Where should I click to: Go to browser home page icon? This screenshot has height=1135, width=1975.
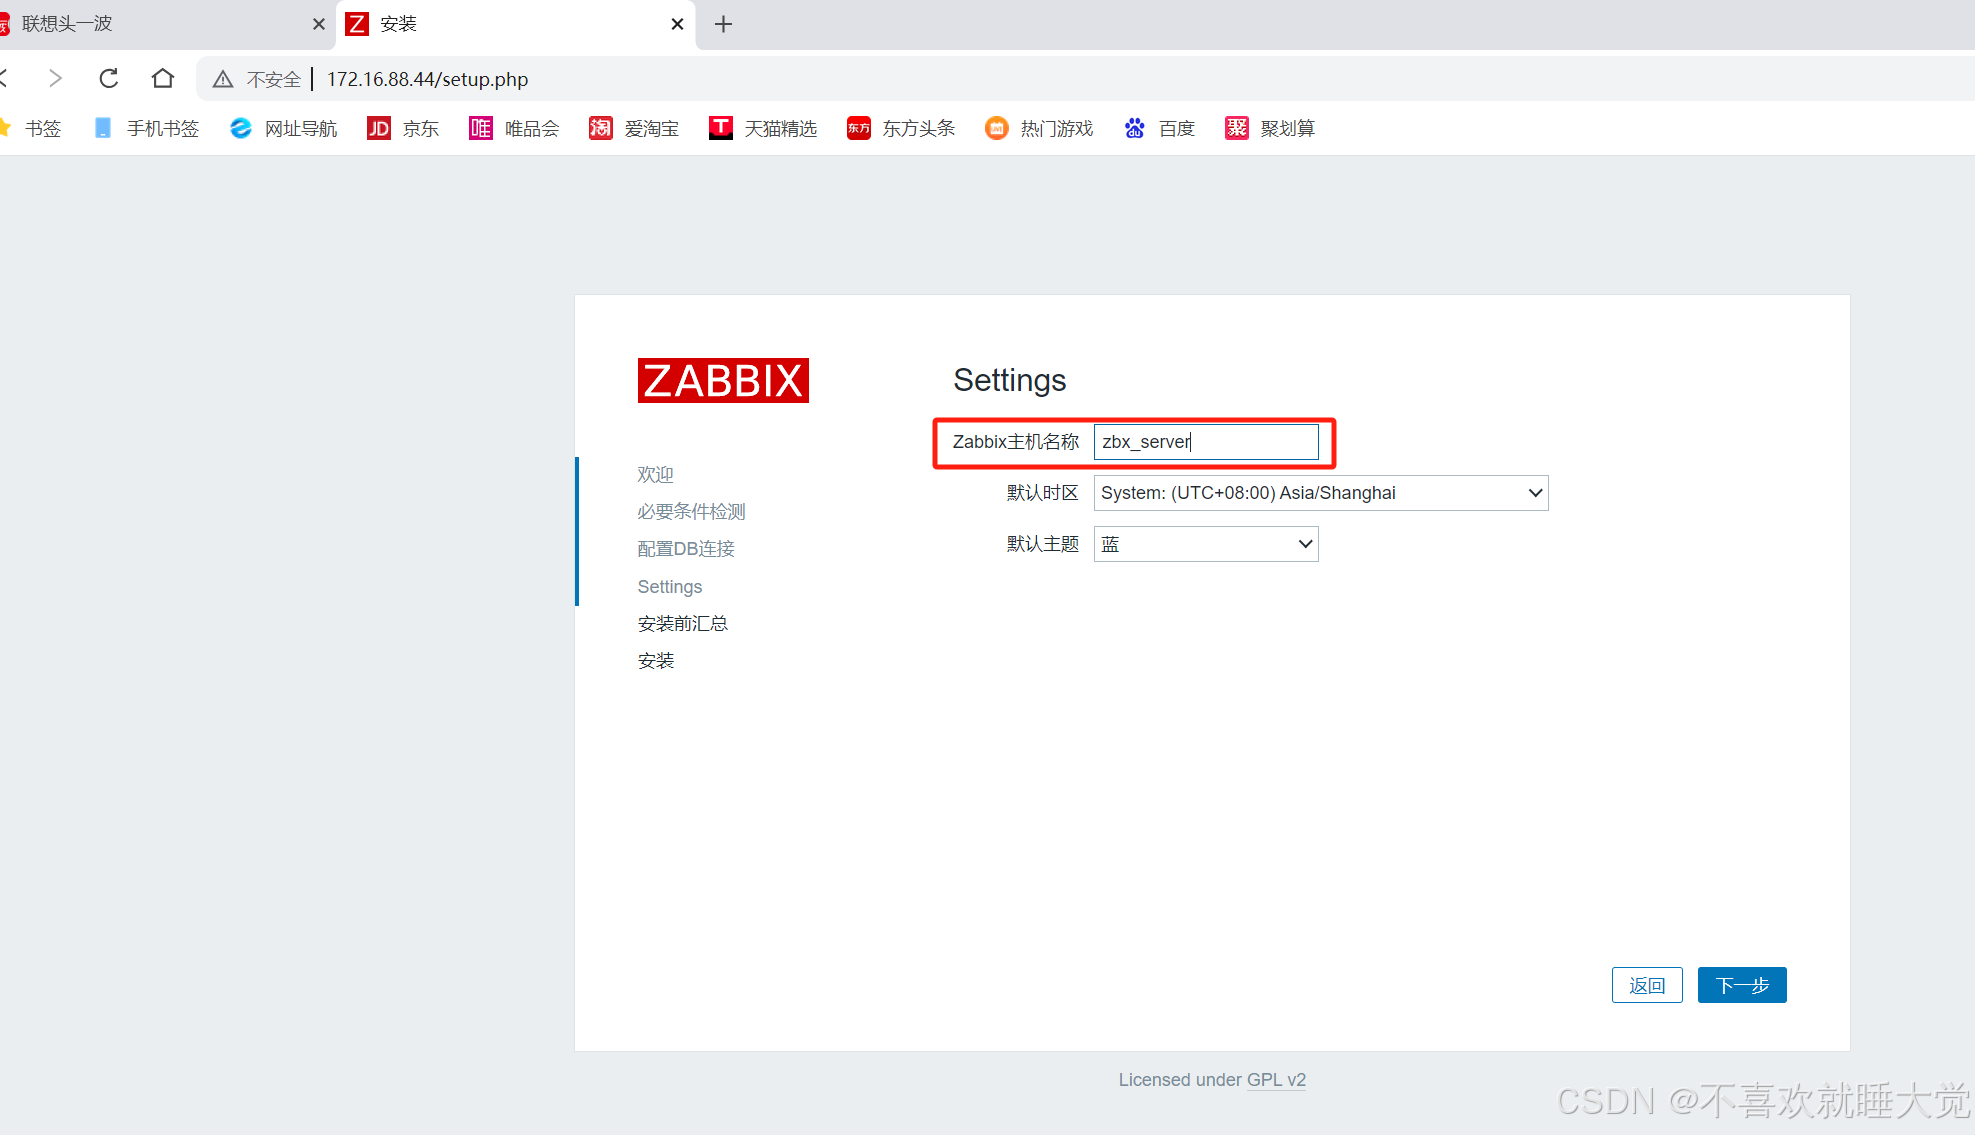(x=163, y=78)
